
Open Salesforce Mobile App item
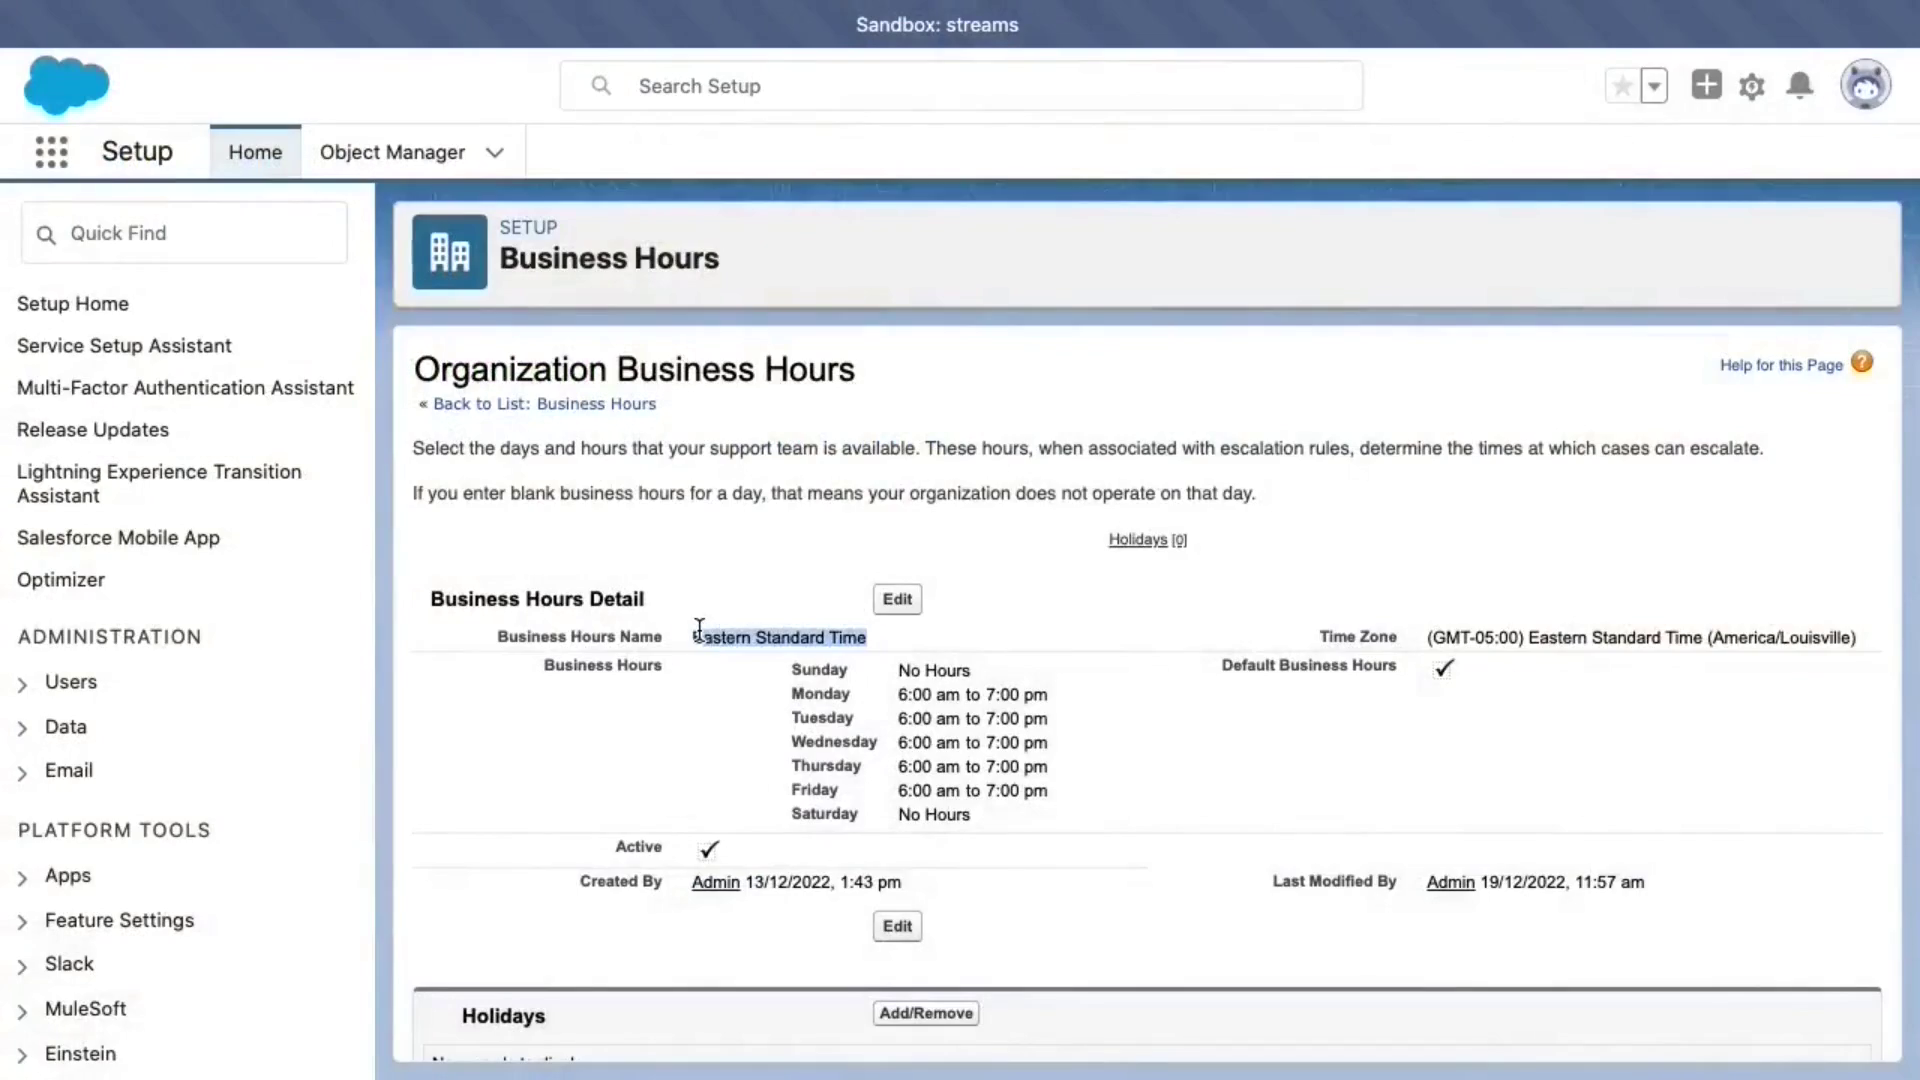[x=118, y=538]
